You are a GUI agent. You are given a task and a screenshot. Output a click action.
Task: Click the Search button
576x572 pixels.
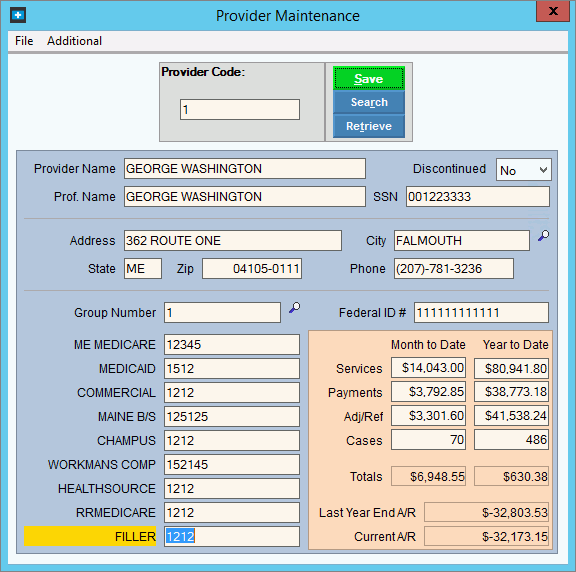tap(369, 102)
